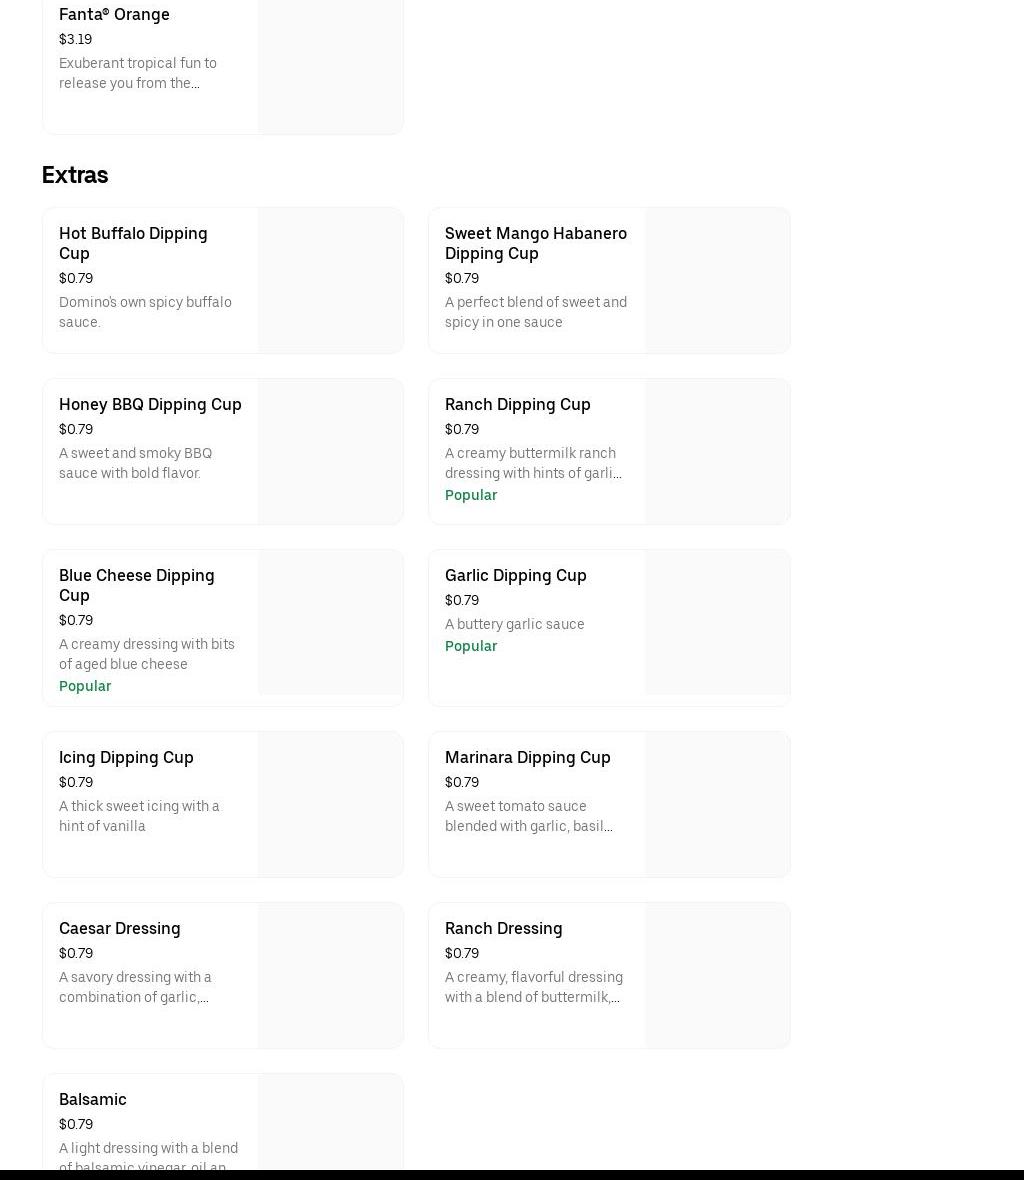The width and height of the screenshot is (1024, 1180).
Task: Click the Popular tag under Ranch Dipping Cup
Action: point(471,495)
